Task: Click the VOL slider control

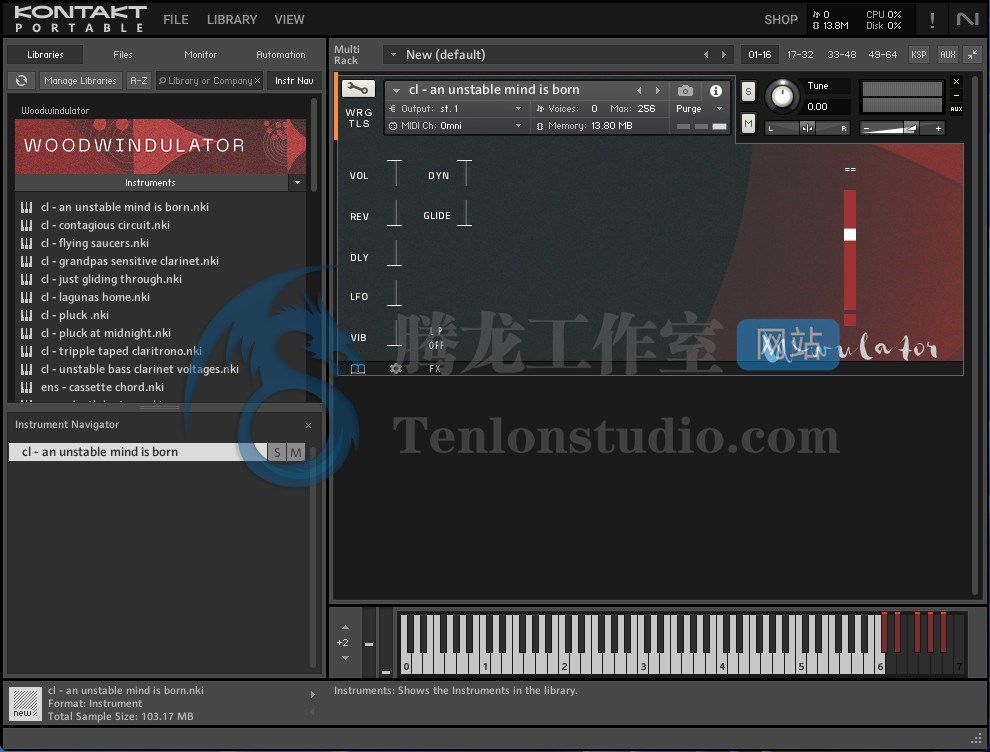Action: click(x=395, y=174)
